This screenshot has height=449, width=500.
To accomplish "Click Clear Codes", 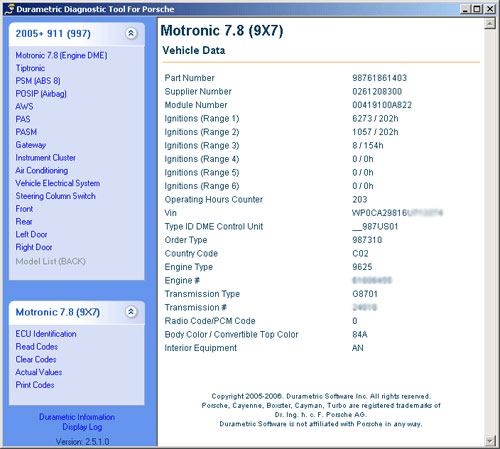I will tap(36, 359).
